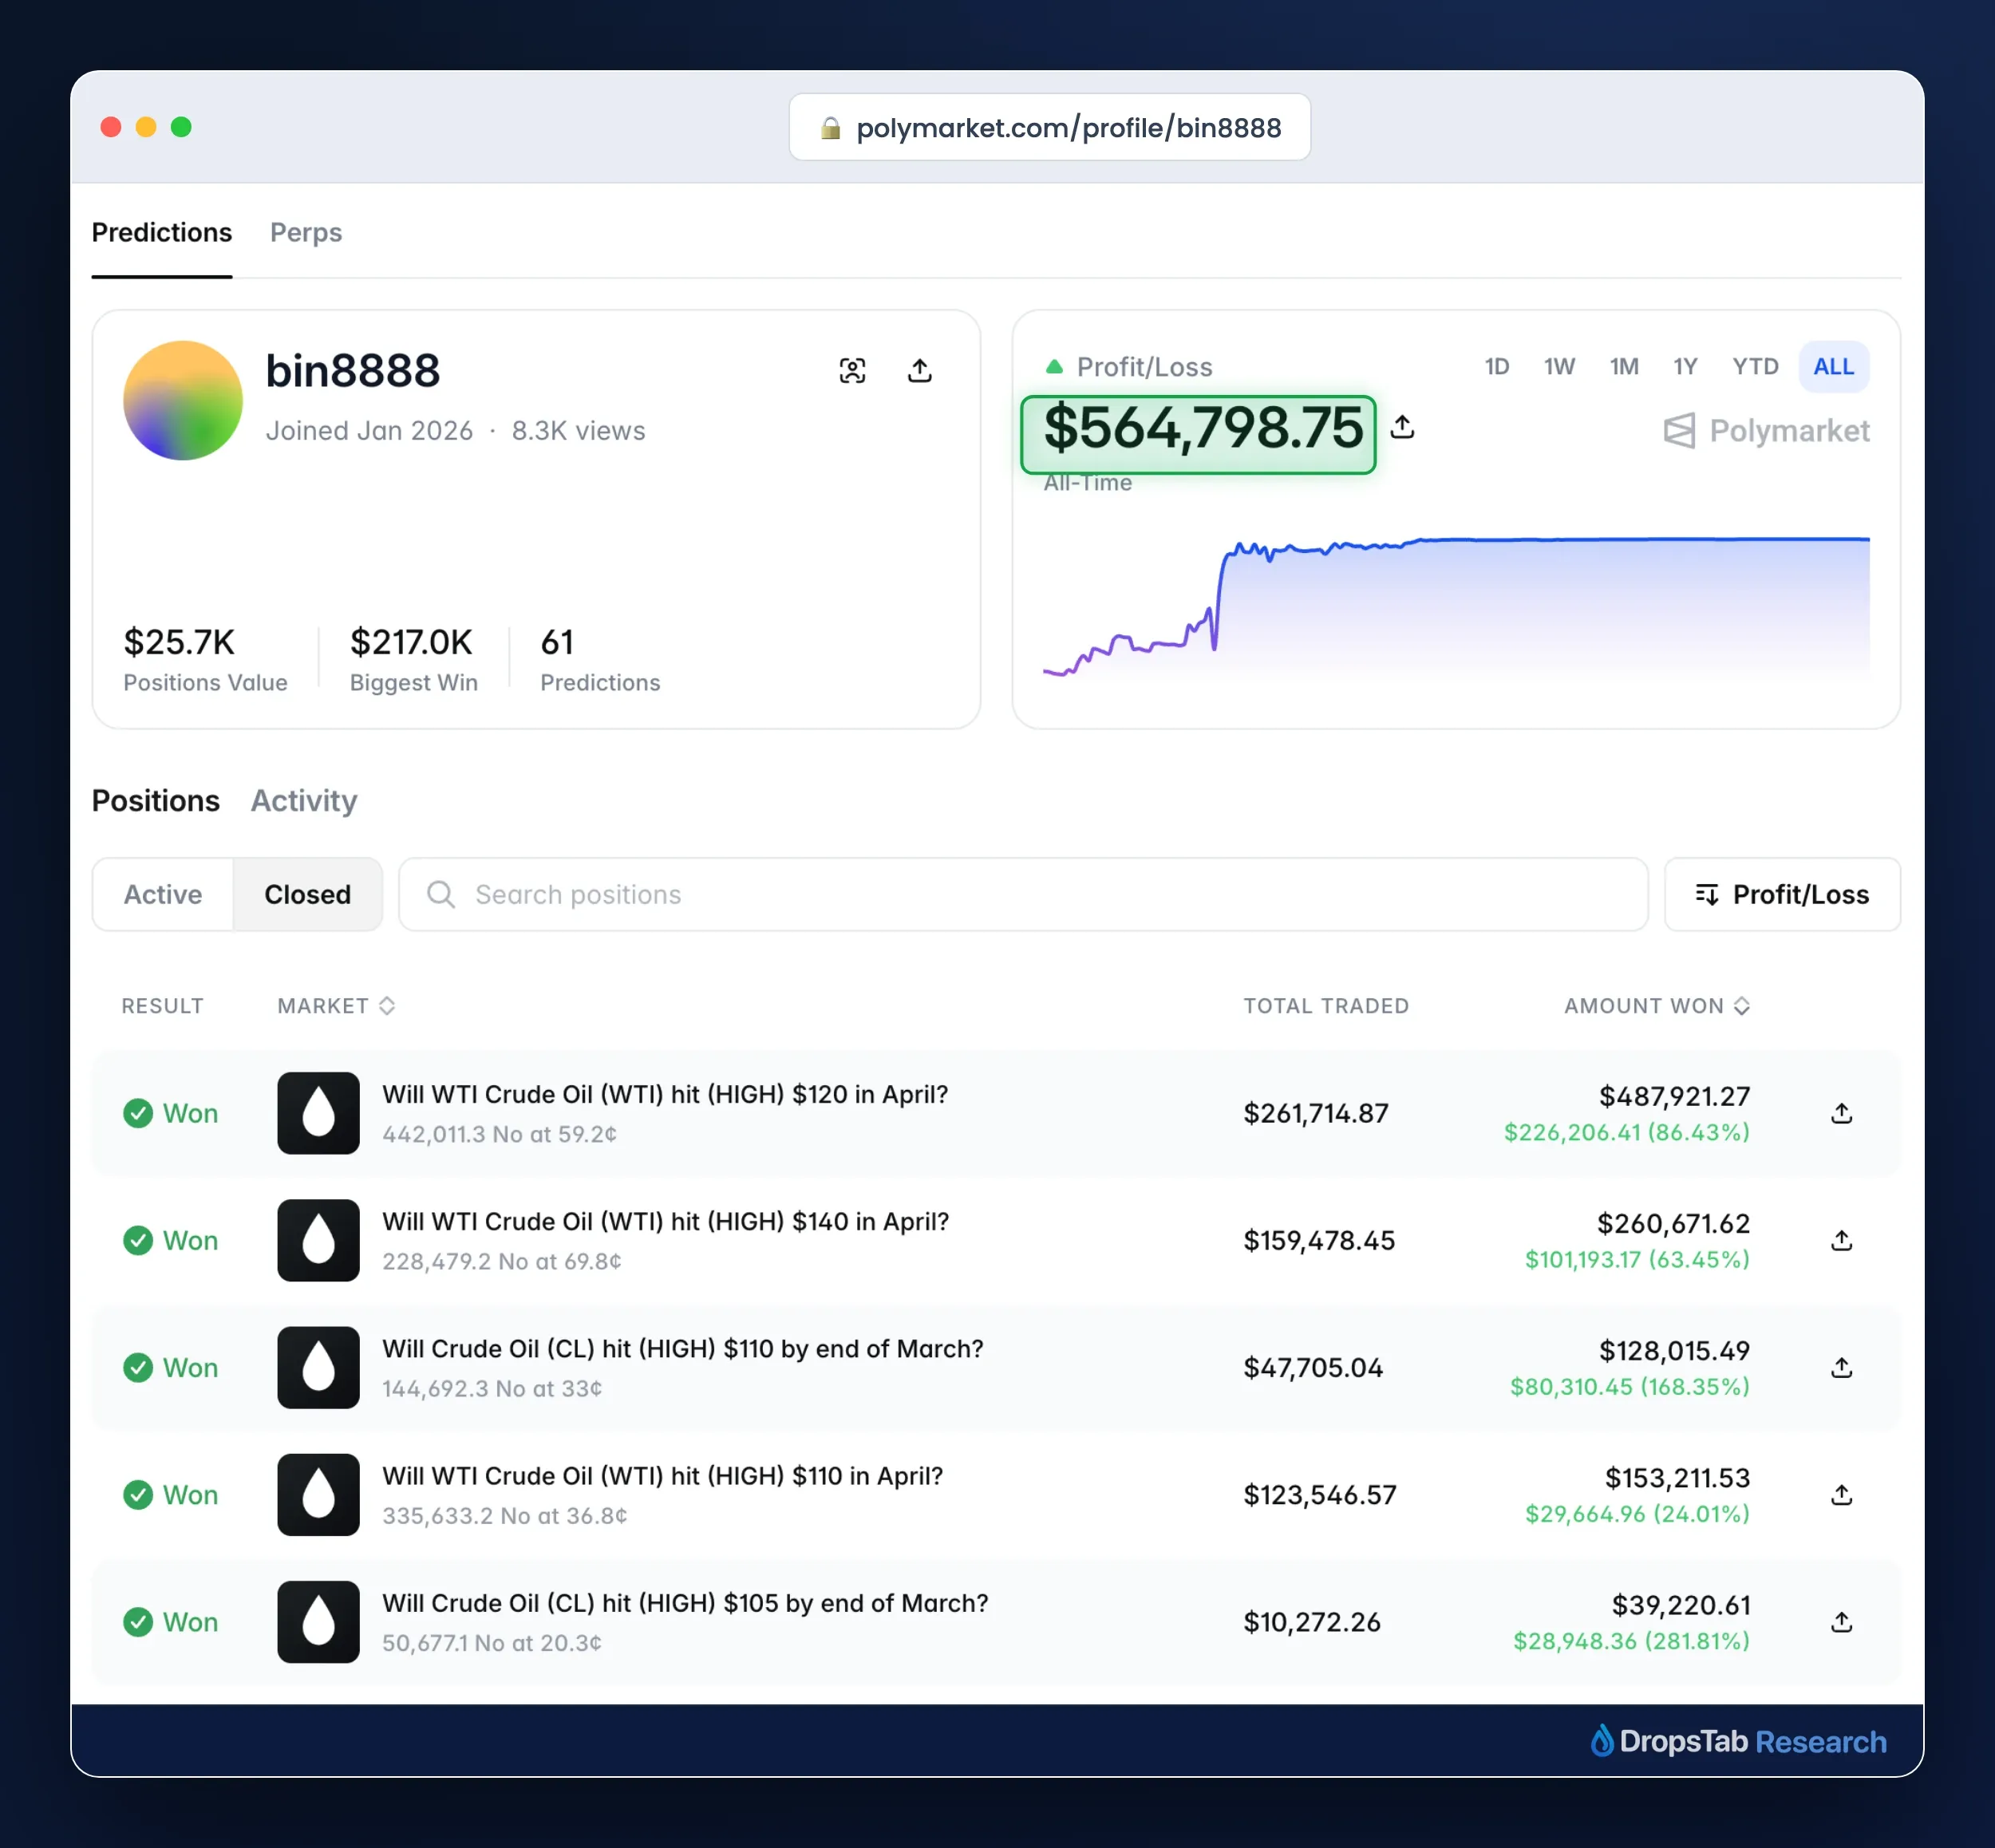Select the YTD profit range
The width and height of the screenshot is (1995, 1848).
pos(1755,366)
